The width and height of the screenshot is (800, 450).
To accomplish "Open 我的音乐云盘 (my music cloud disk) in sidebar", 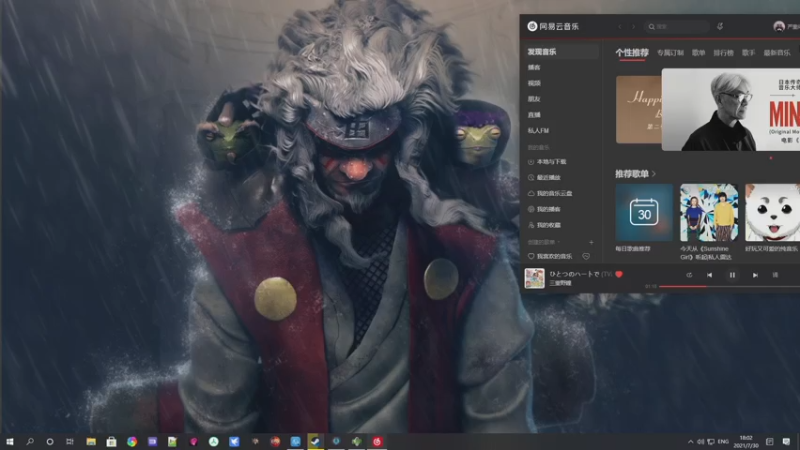I will point(554,193).
